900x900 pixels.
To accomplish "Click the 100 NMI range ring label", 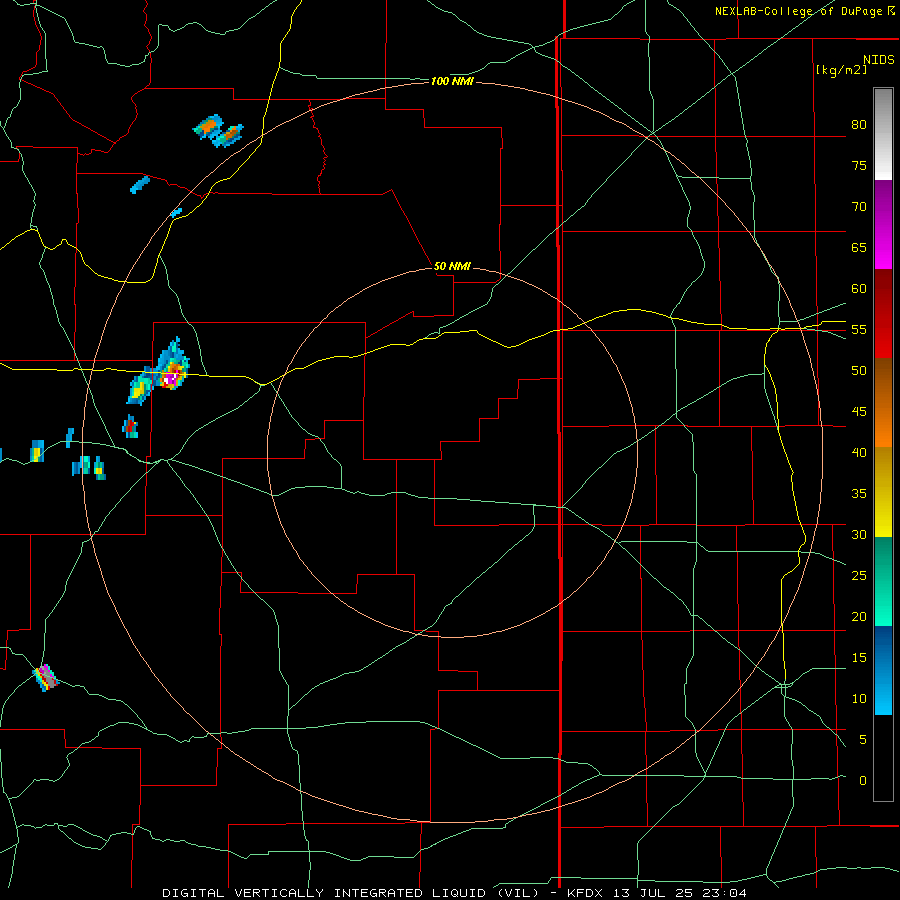I will (x=452, y=82).
